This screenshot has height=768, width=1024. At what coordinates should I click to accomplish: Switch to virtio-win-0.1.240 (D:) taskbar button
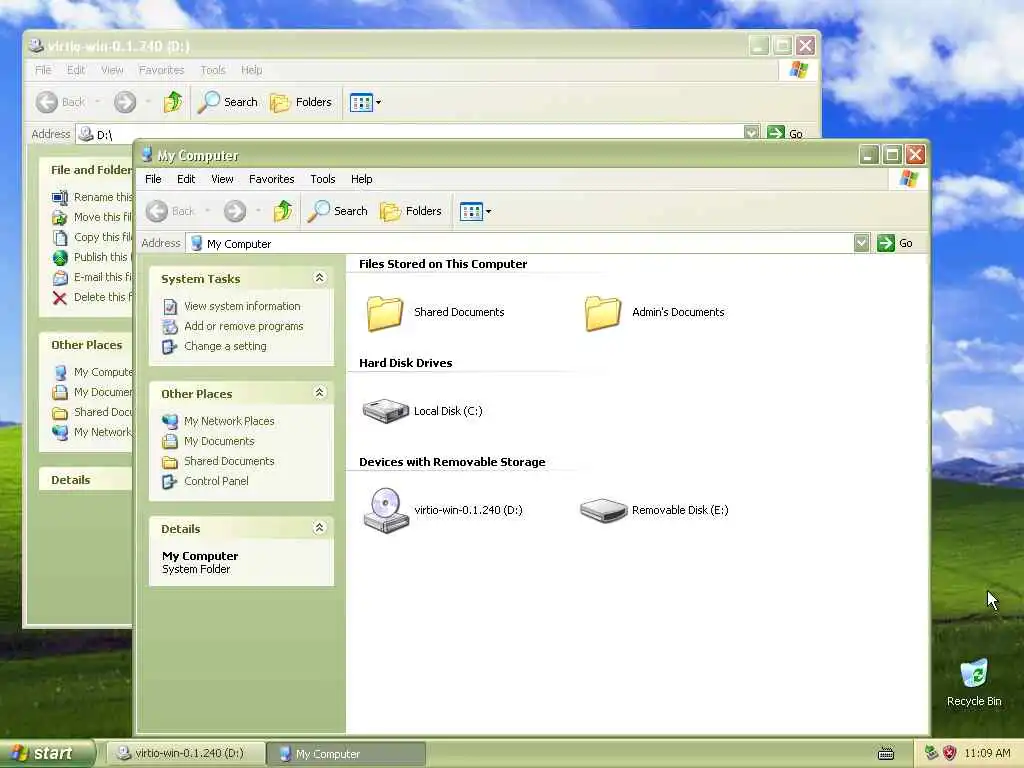185,753
